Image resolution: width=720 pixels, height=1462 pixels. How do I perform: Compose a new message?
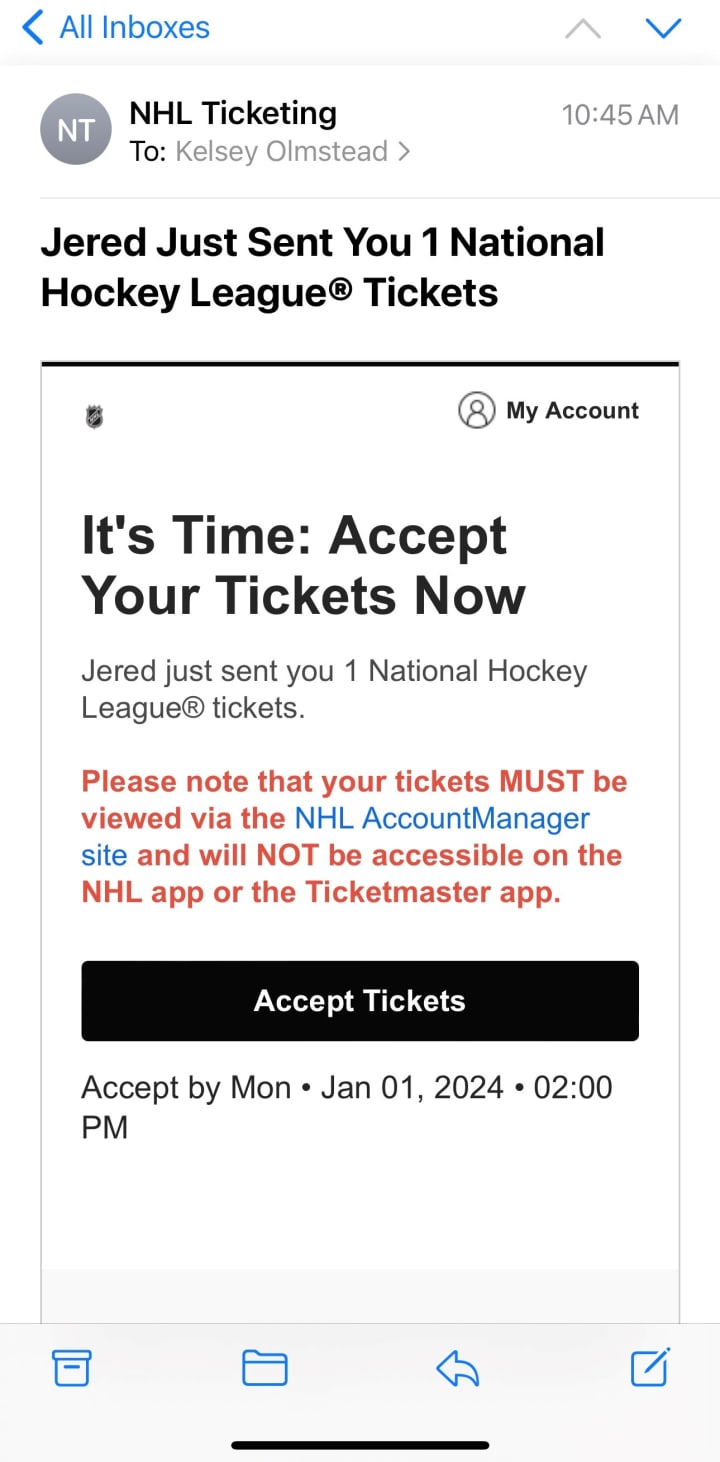(x=650, y=1368)
